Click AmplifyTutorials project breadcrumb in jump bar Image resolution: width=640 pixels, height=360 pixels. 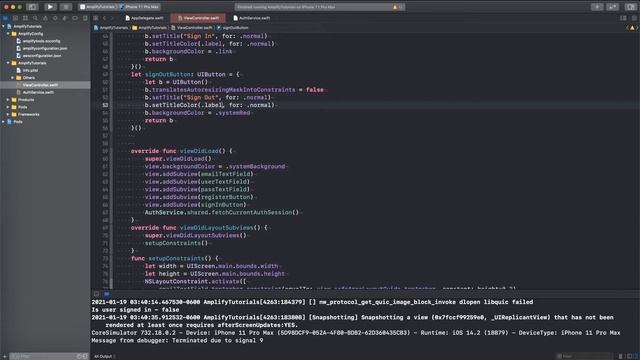click(x=111, y=28)
